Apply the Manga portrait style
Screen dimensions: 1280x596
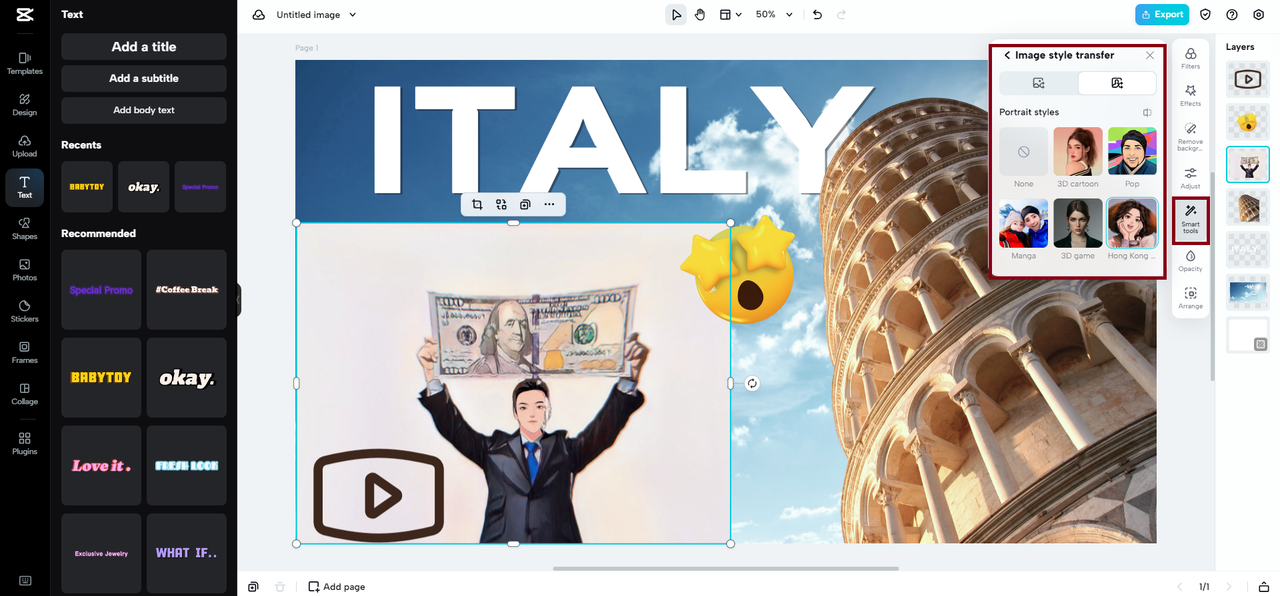coord(1024,223)
